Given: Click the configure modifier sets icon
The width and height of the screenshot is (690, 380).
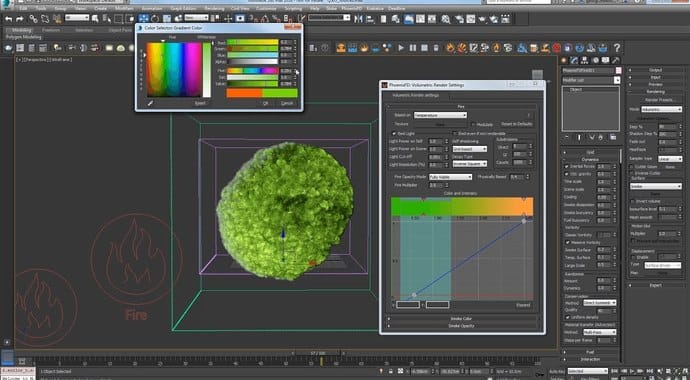Looking at the screenshot, I should (613, 137).
